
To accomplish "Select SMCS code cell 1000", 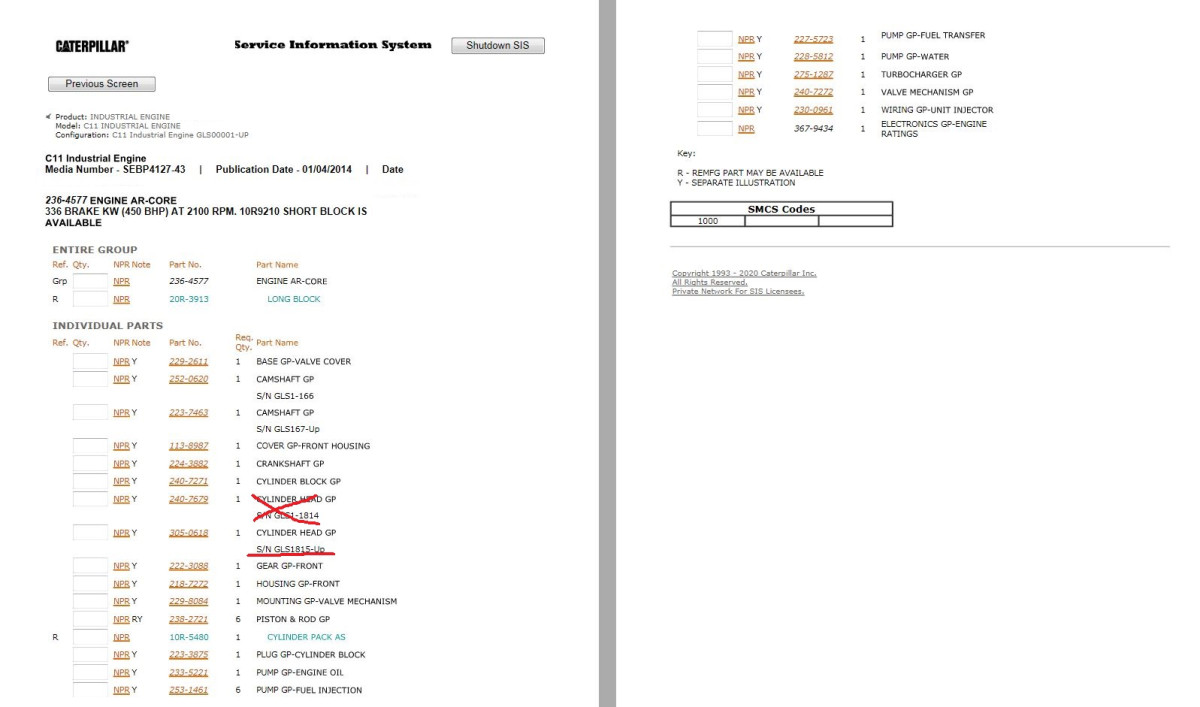I will (708, 221).
